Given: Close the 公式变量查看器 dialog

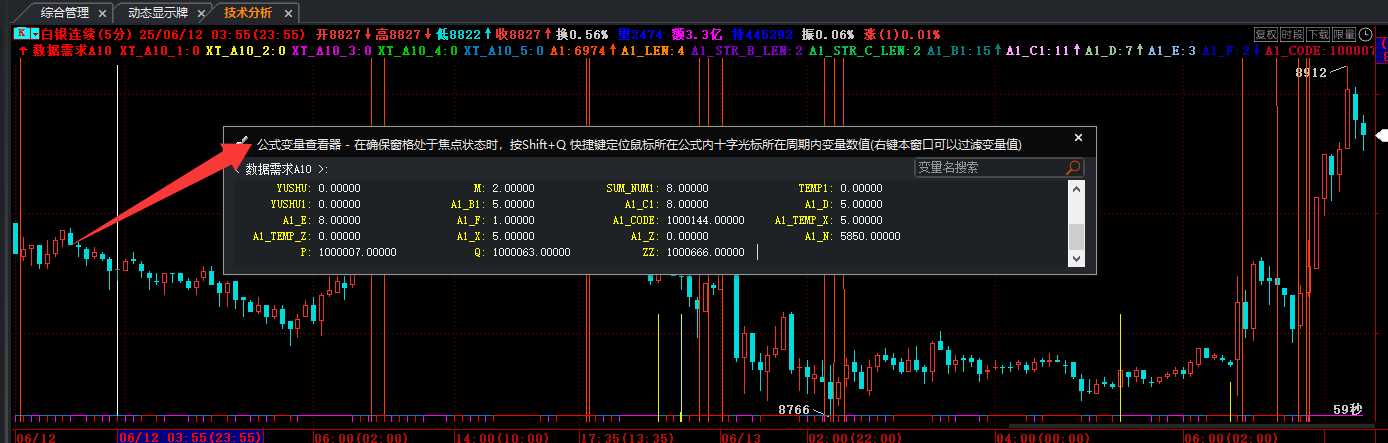Looking at the screenshot, I should [1078, 138].
